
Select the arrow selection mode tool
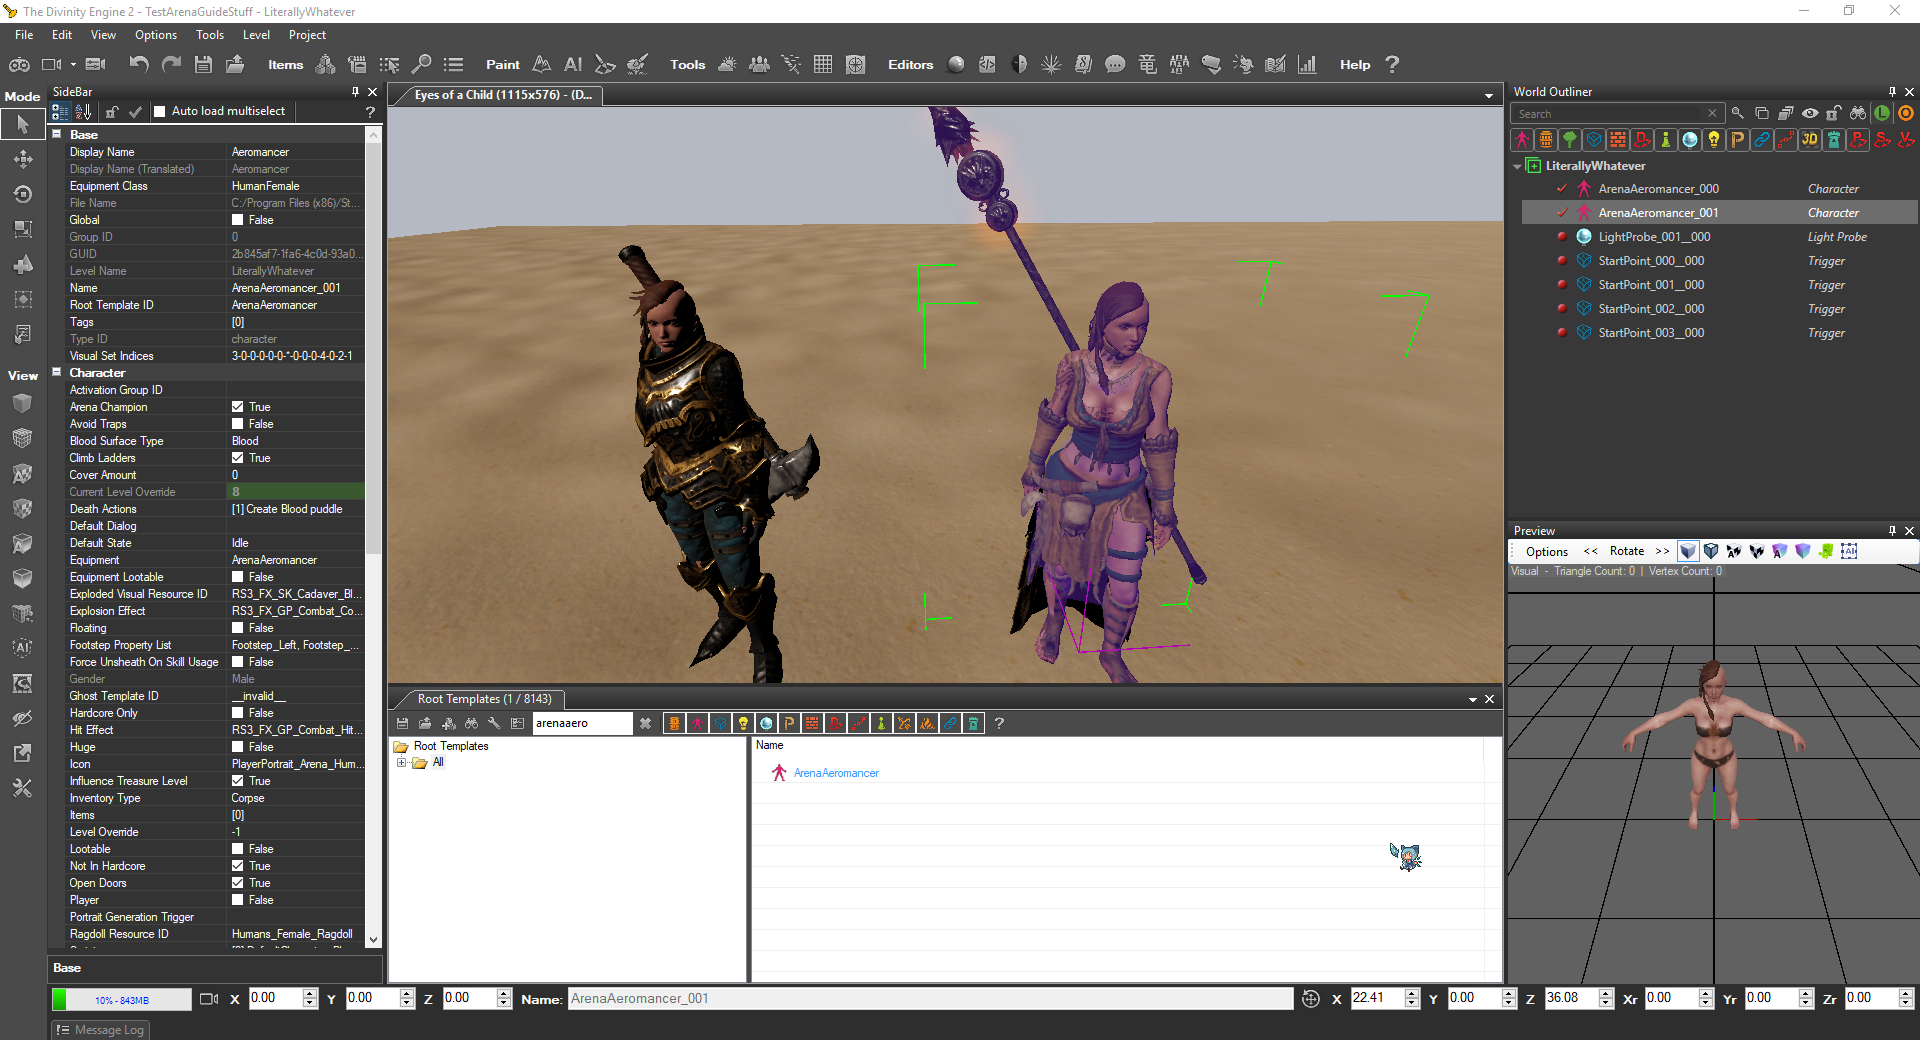22,125
